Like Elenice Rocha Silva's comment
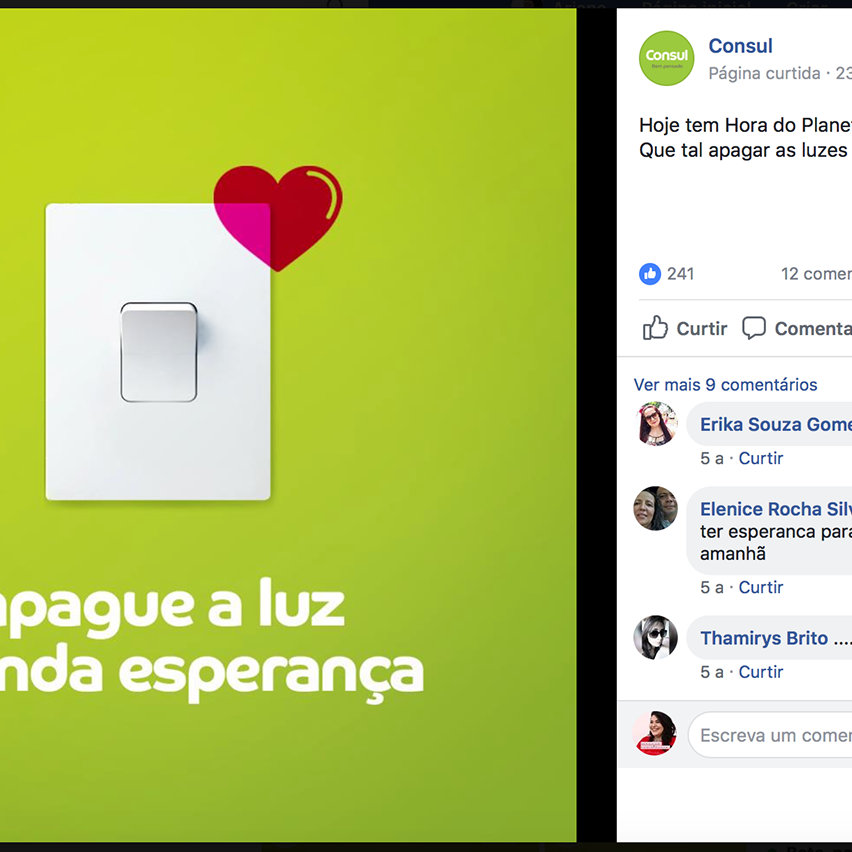 (761, 587)
